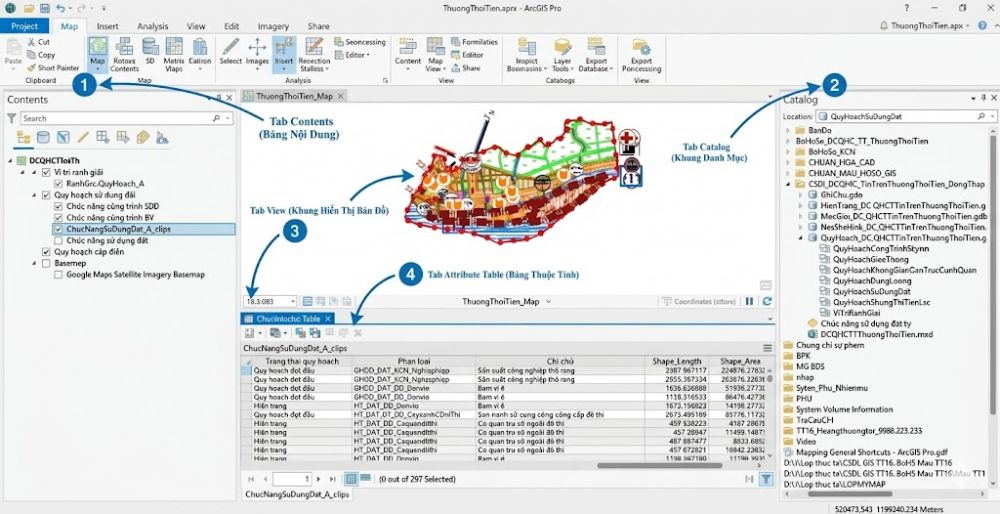
Task: Click List By Data Source cylinder icon
Action: pos(43,137)
